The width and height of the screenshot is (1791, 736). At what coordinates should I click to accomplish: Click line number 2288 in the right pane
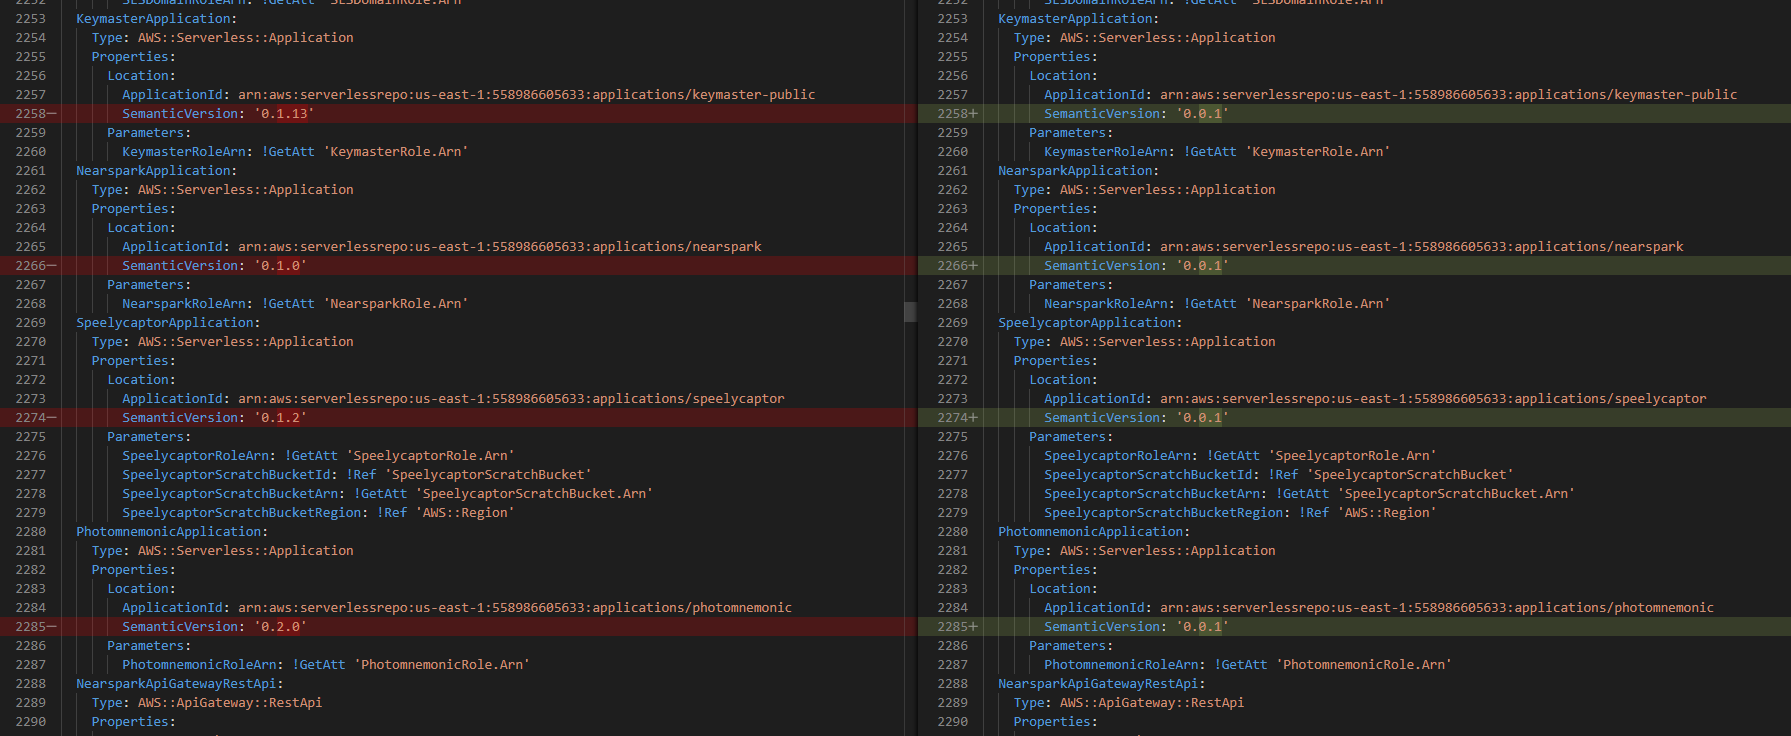coord(953,684)
